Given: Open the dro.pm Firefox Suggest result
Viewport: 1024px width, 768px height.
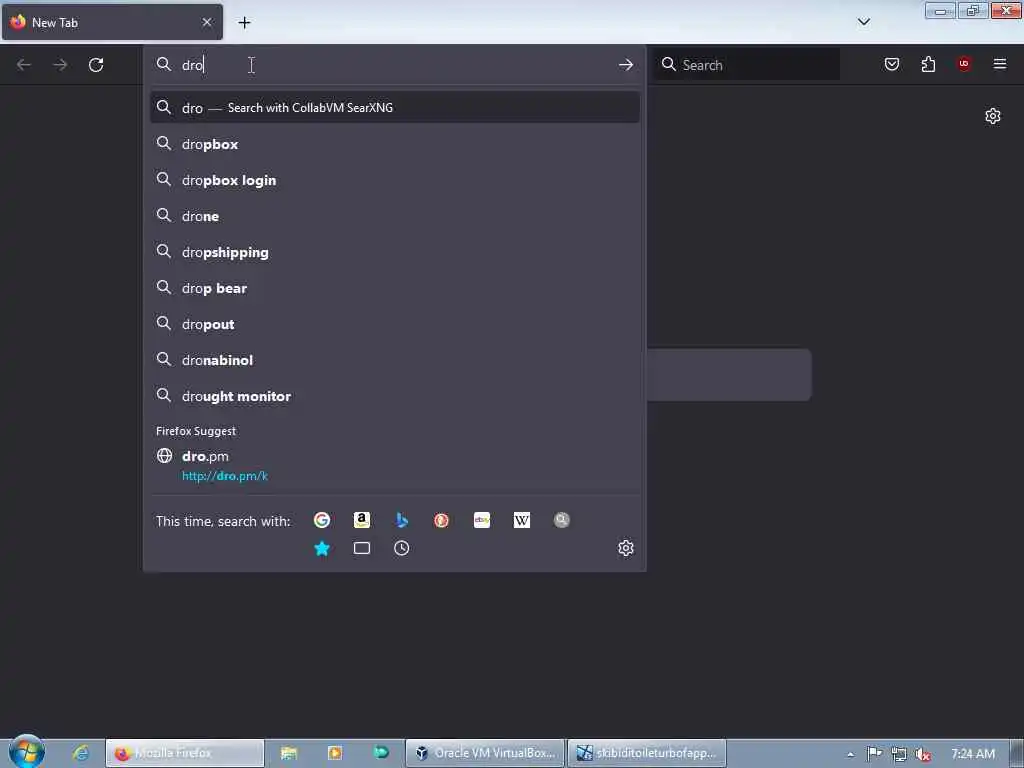Looking at the screenshot, I should click(x=394, y=466).
